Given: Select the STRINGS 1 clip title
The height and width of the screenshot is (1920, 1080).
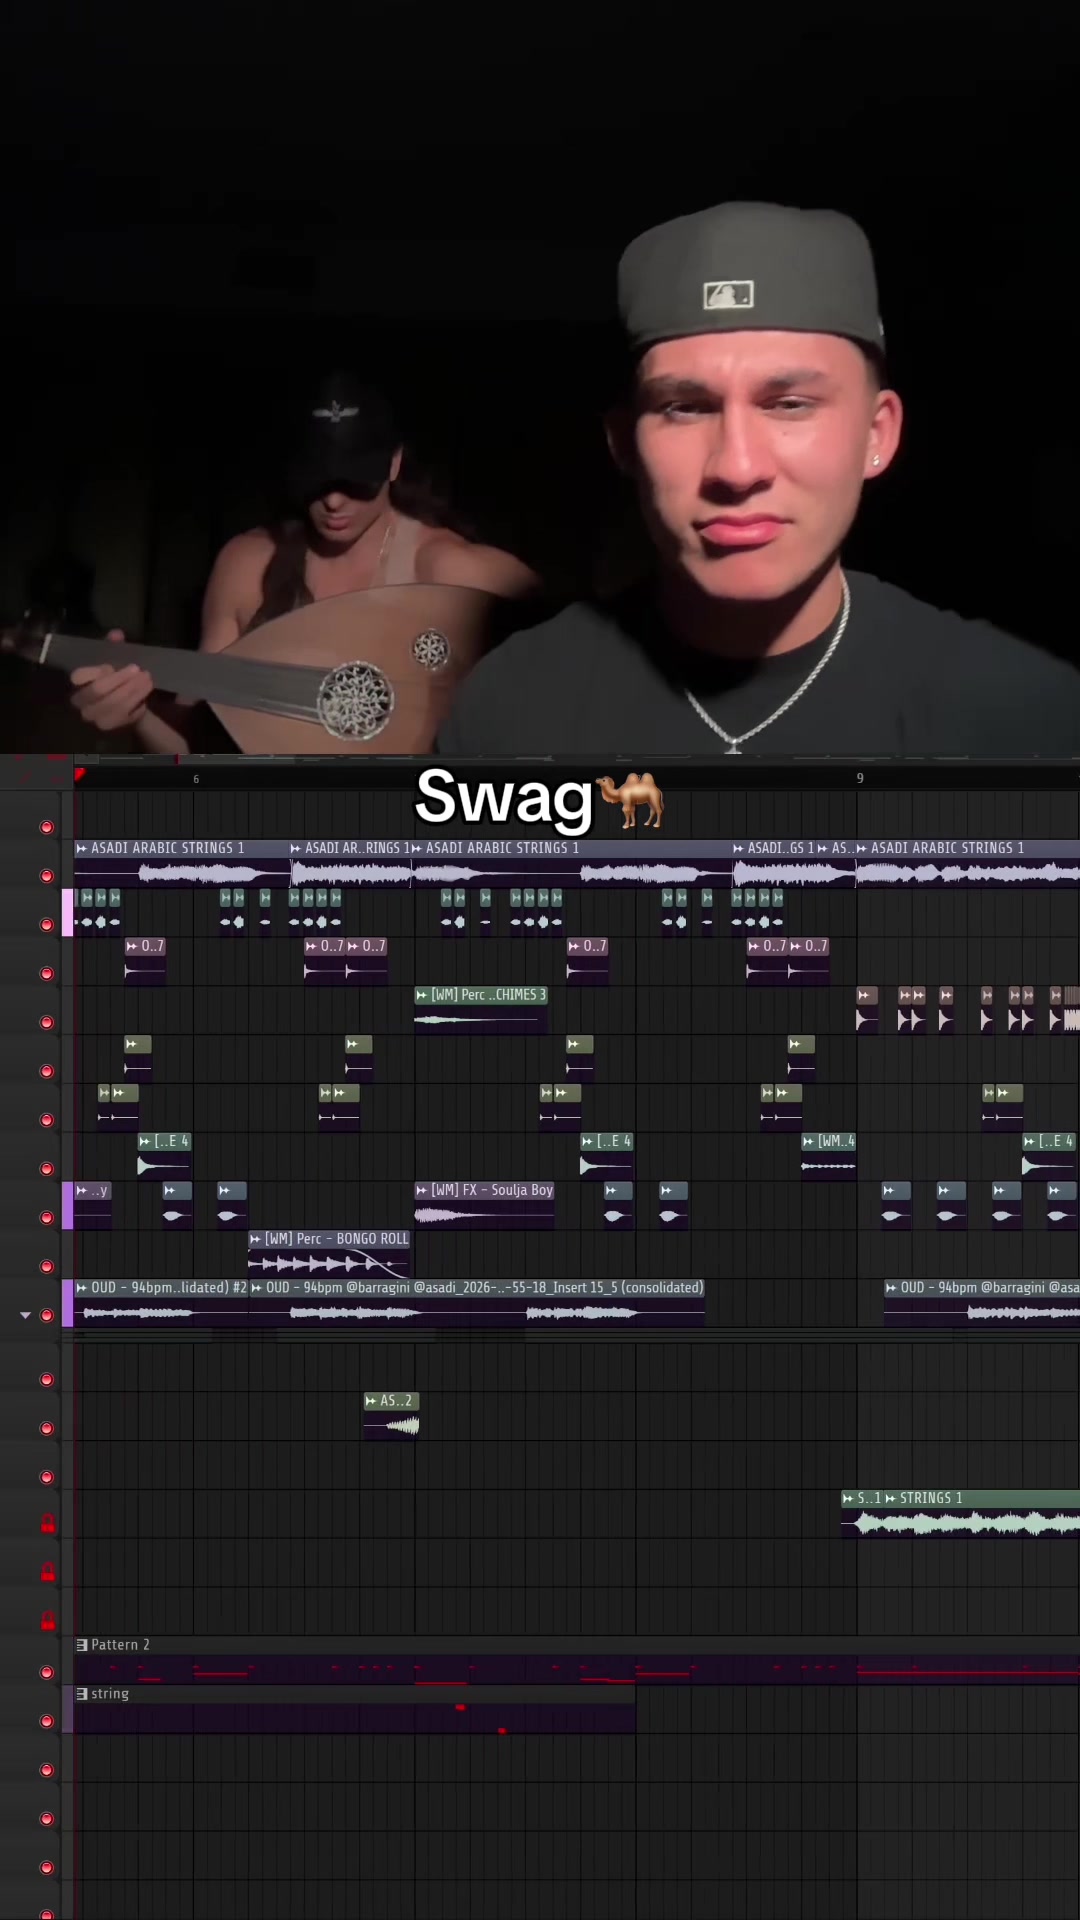Looking at the screenshot, I should pyautogui.click(x=931, y=1498).
